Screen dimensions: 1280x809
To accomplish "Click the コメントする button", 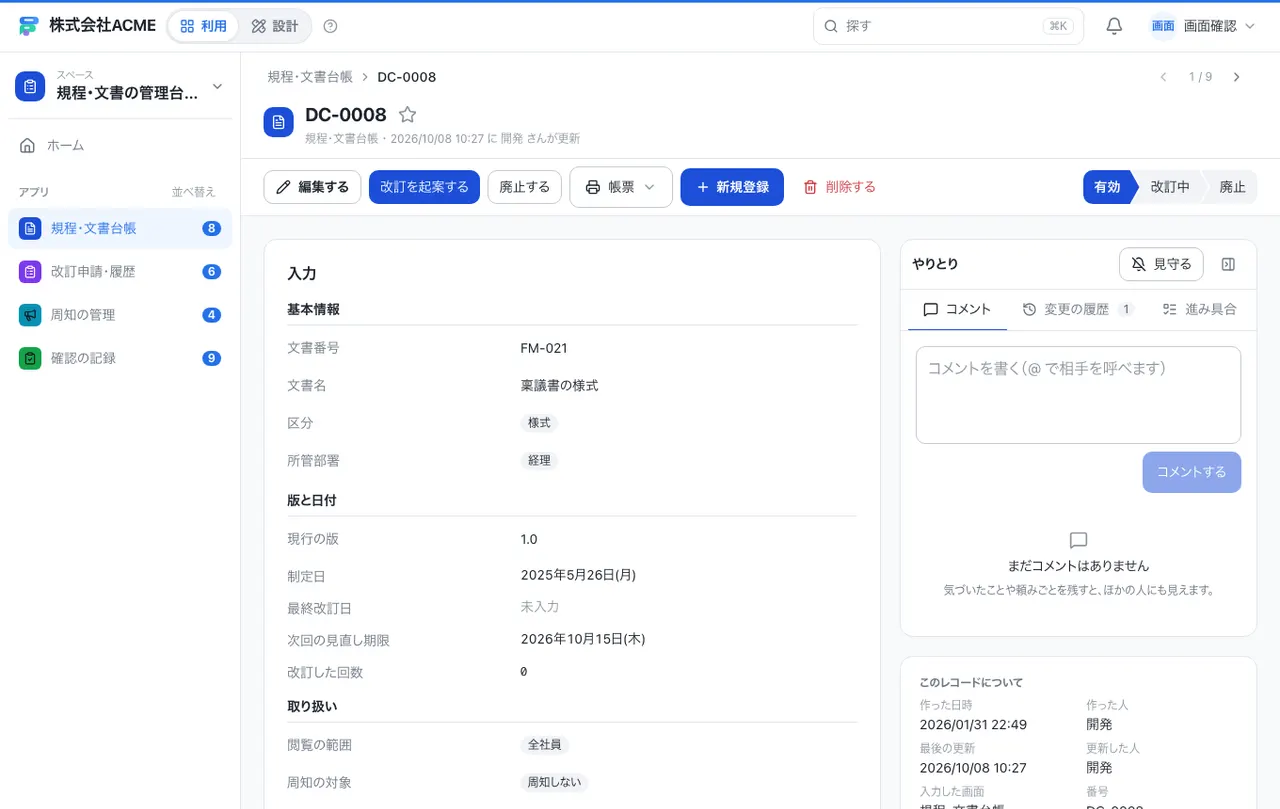I will pos(1191,472).
